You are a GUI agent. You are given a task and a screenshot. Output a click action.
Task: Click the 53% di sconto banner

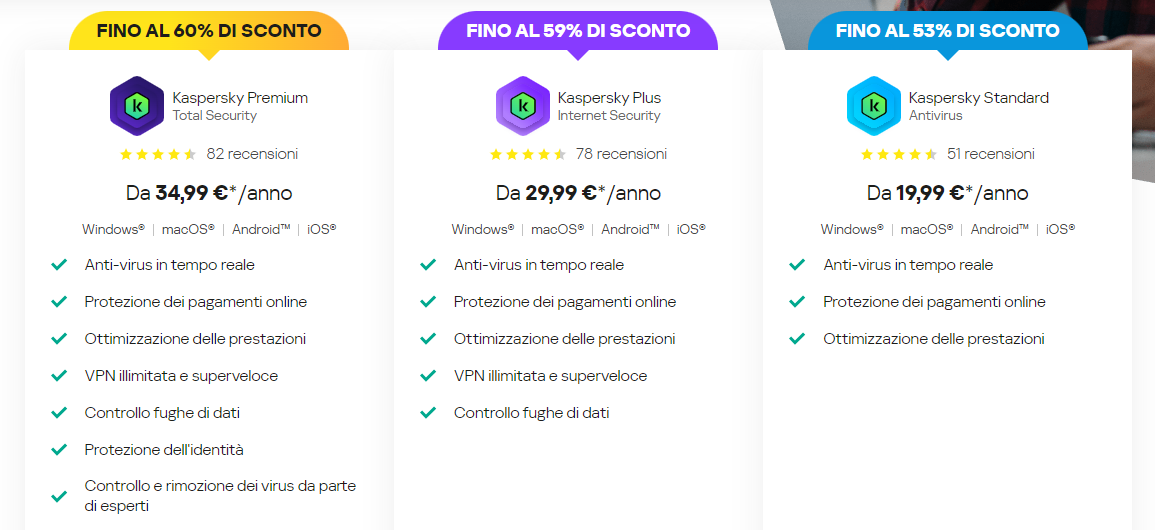click(947, 31)
